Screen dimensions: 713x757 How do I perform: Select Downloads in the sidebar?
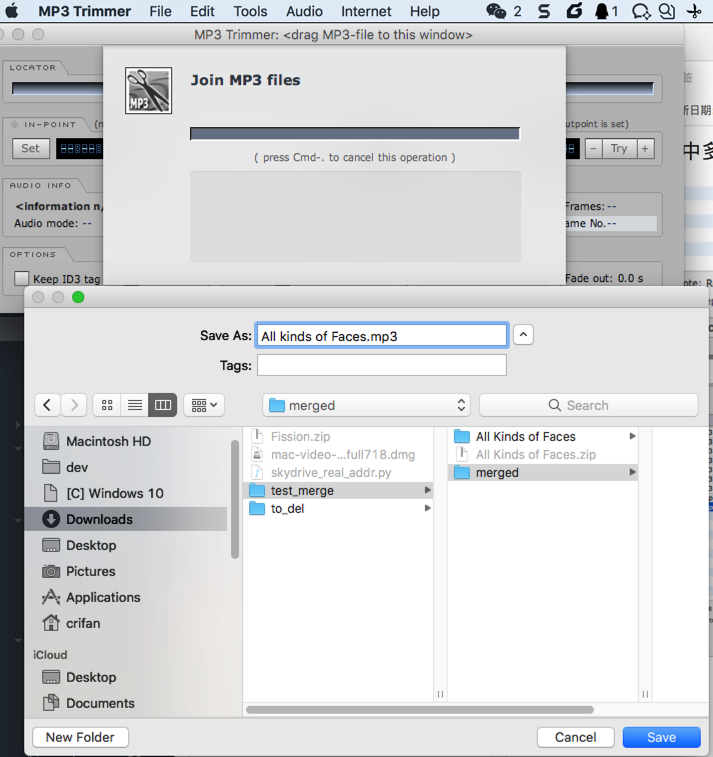coord(126,519)
